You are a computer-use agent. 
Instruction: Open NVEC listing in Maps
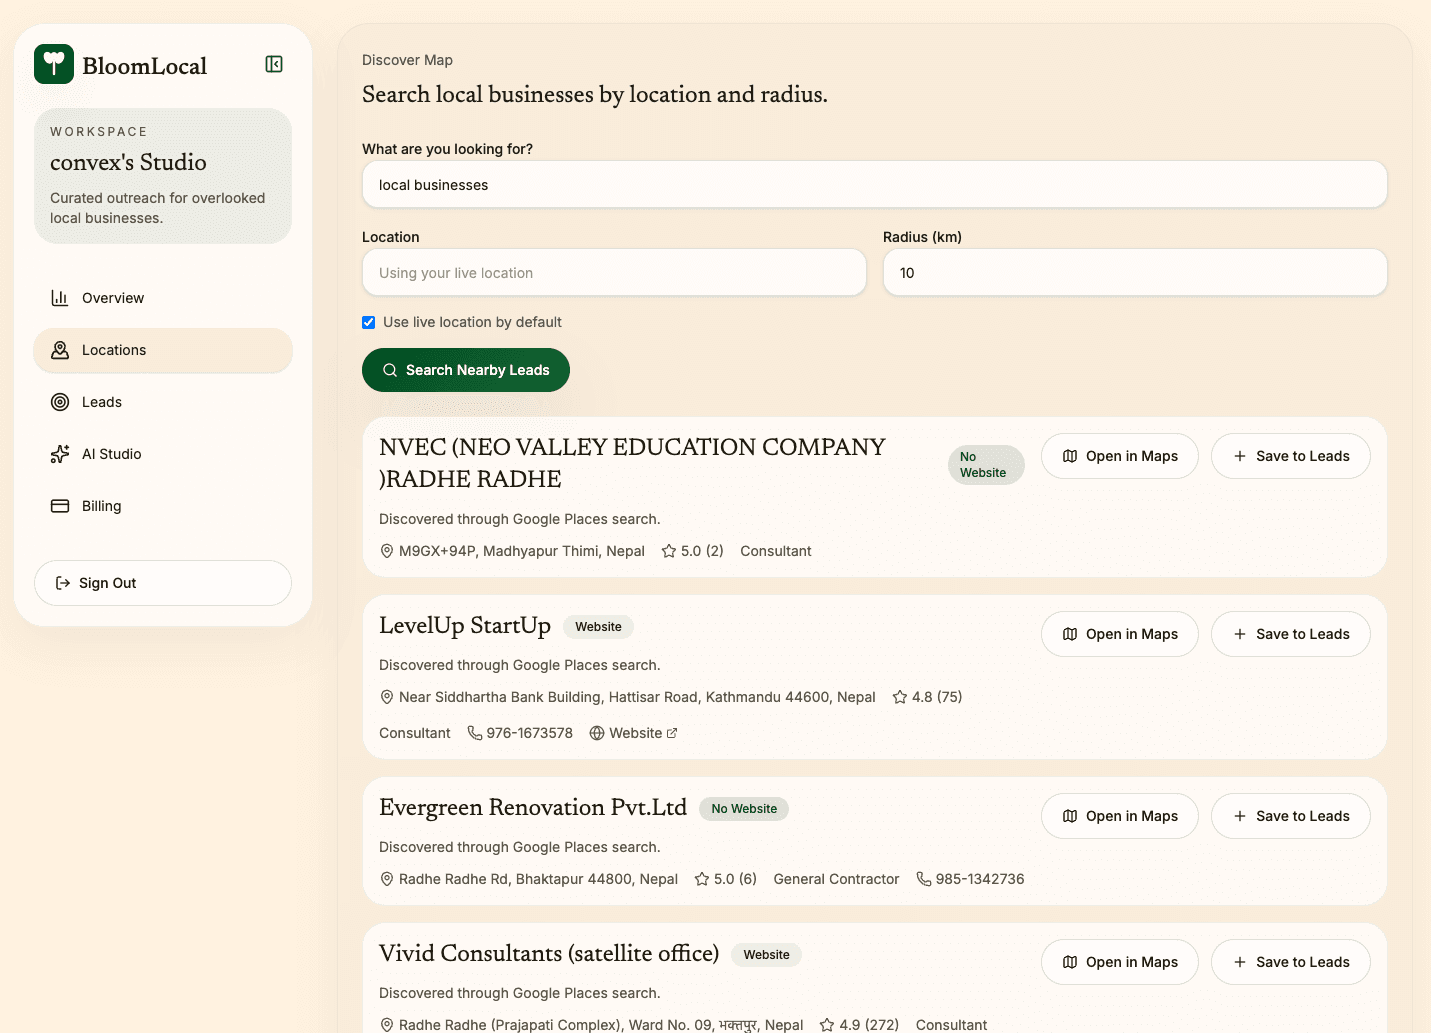[x=1119, y=456]
